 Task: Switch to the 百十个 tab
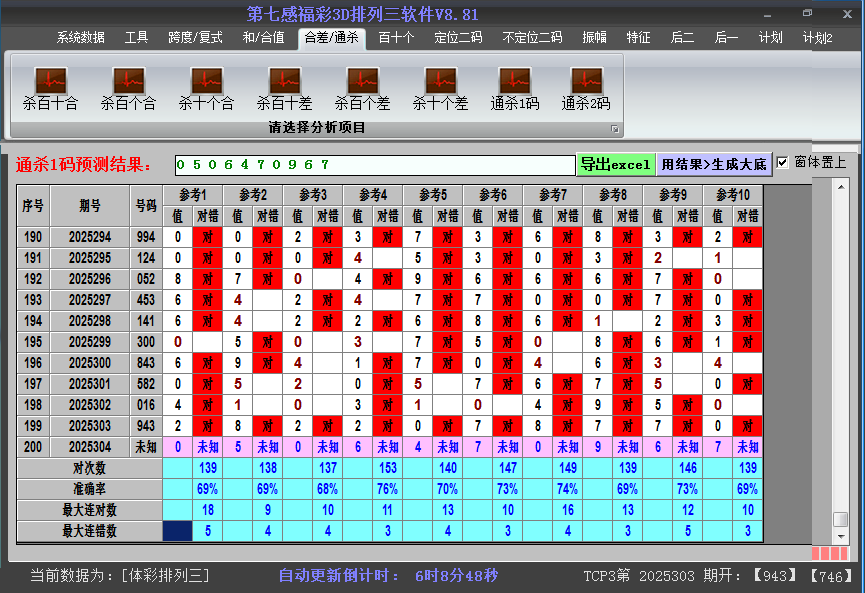(x=396, y=38)
